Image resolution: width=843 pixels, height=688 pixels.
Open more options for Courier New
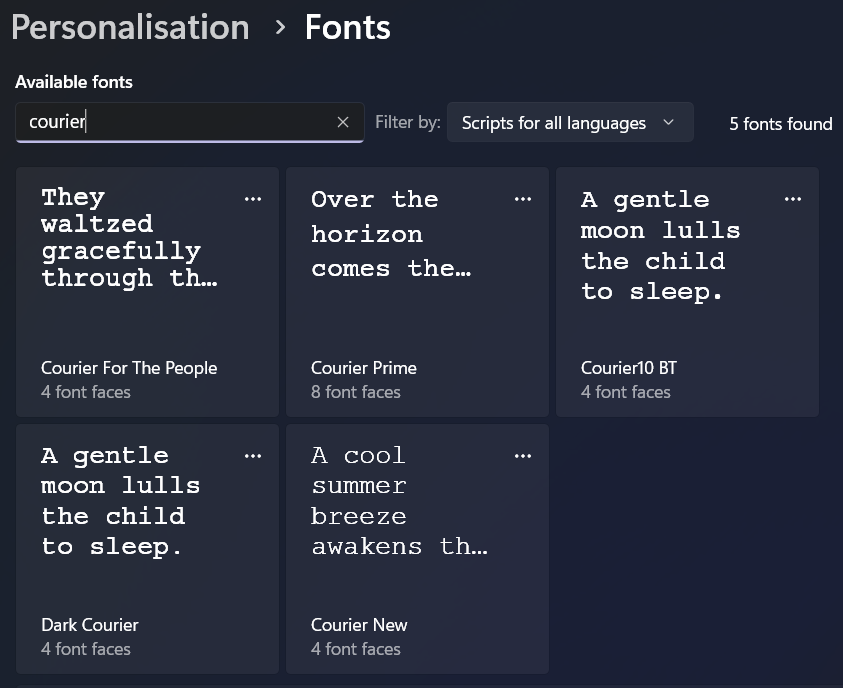[523, 456]
